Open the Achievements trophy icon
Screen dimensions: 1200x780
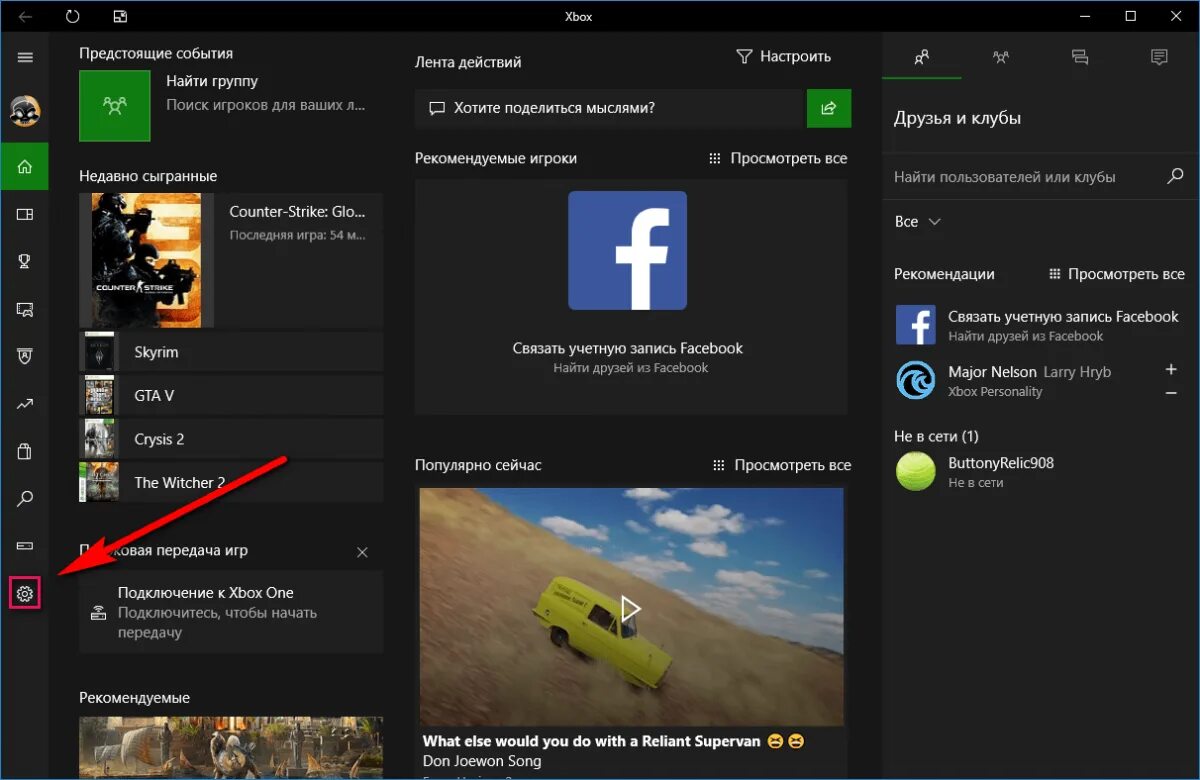(25, 262)
